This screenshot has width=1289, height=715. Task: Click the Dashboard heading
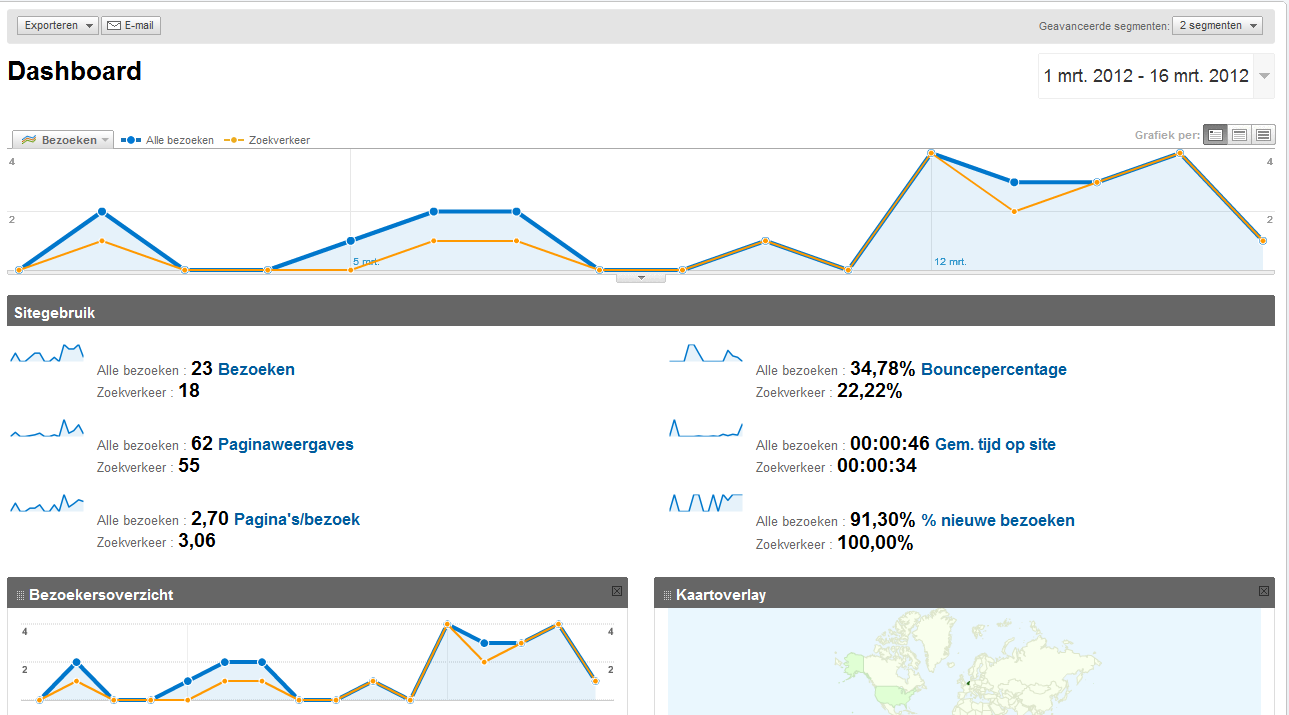coord(74,71)
